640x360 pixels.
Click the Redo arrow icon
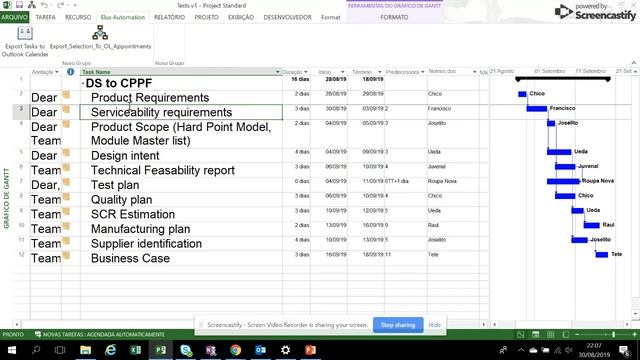coord(61,5)
